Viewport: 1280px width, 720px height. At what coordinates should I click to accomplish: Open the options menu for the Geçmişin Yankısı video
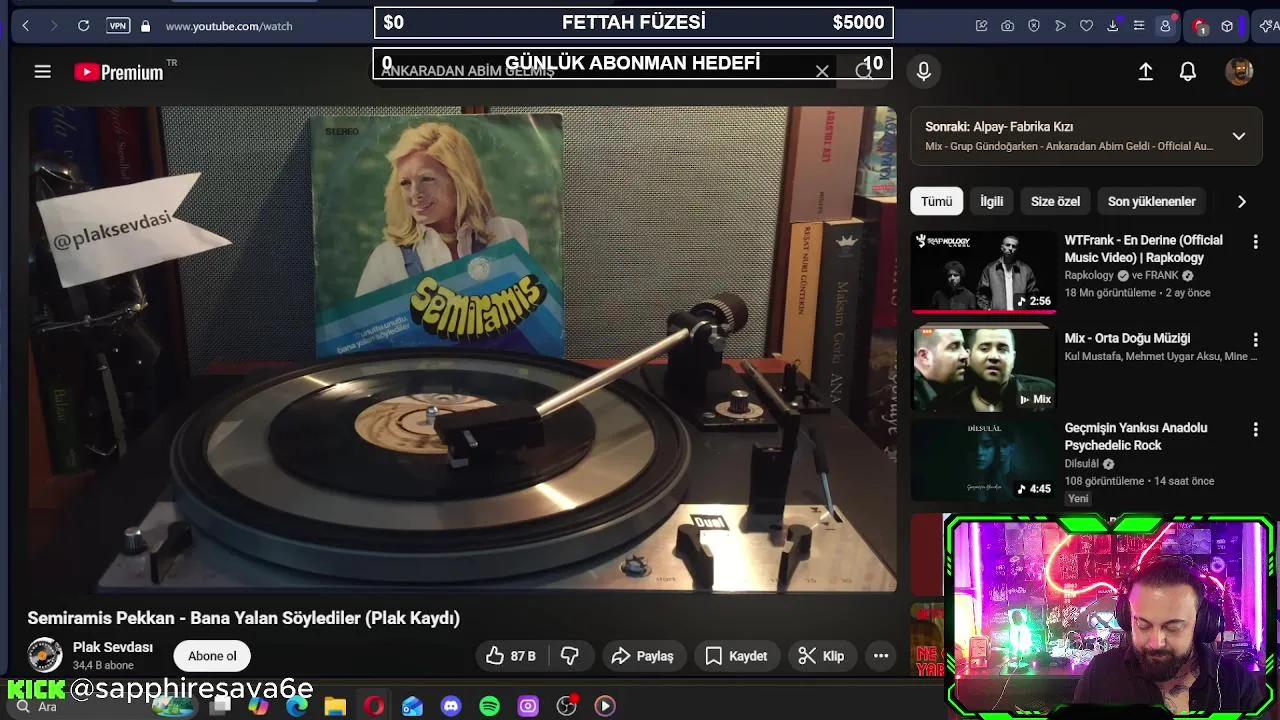(x=1255, y=430)
